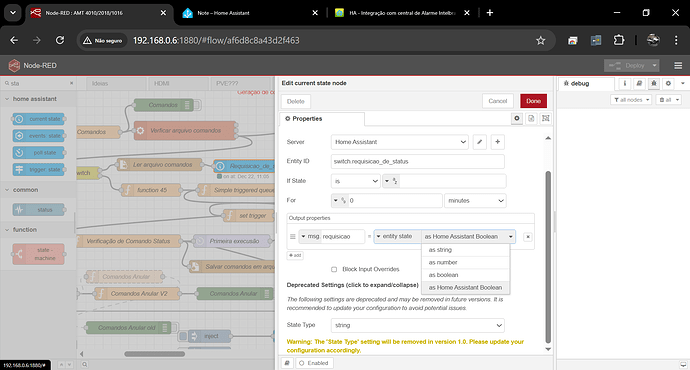The image size is (690, 370).
Task: Bookmark this page with star icon
Action: (x=540, y=40)
